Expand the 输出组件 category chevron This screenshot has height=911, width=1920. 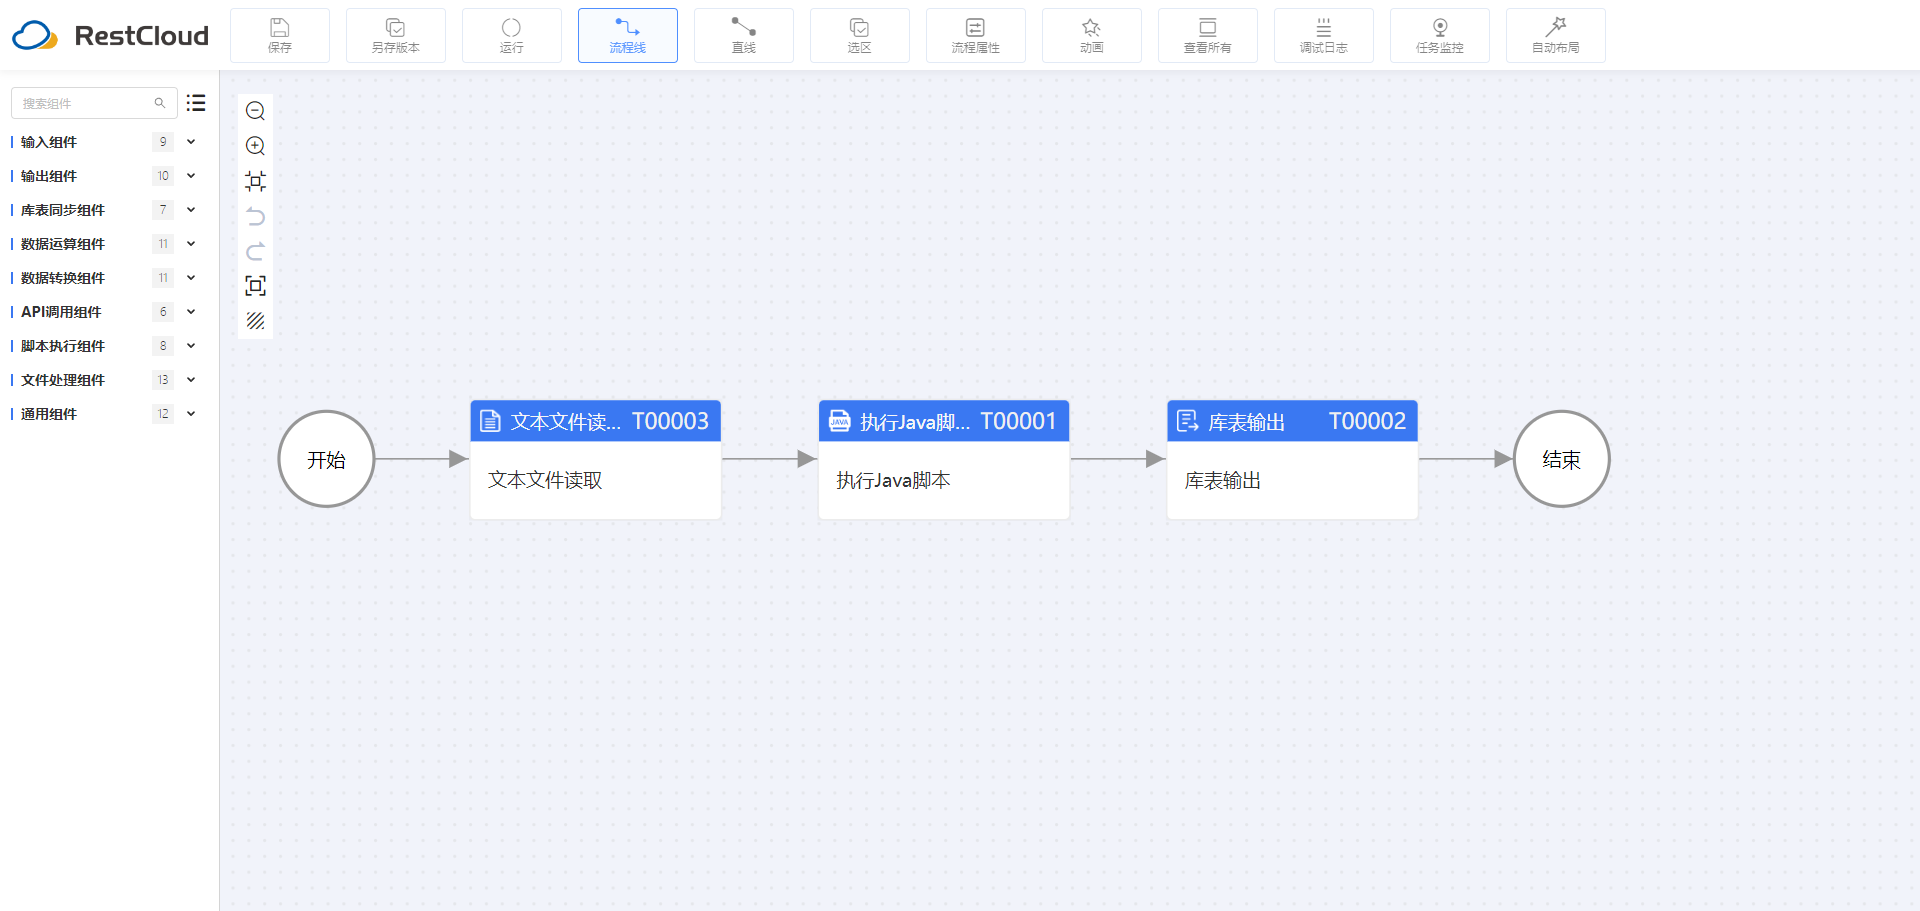[191, 176]
